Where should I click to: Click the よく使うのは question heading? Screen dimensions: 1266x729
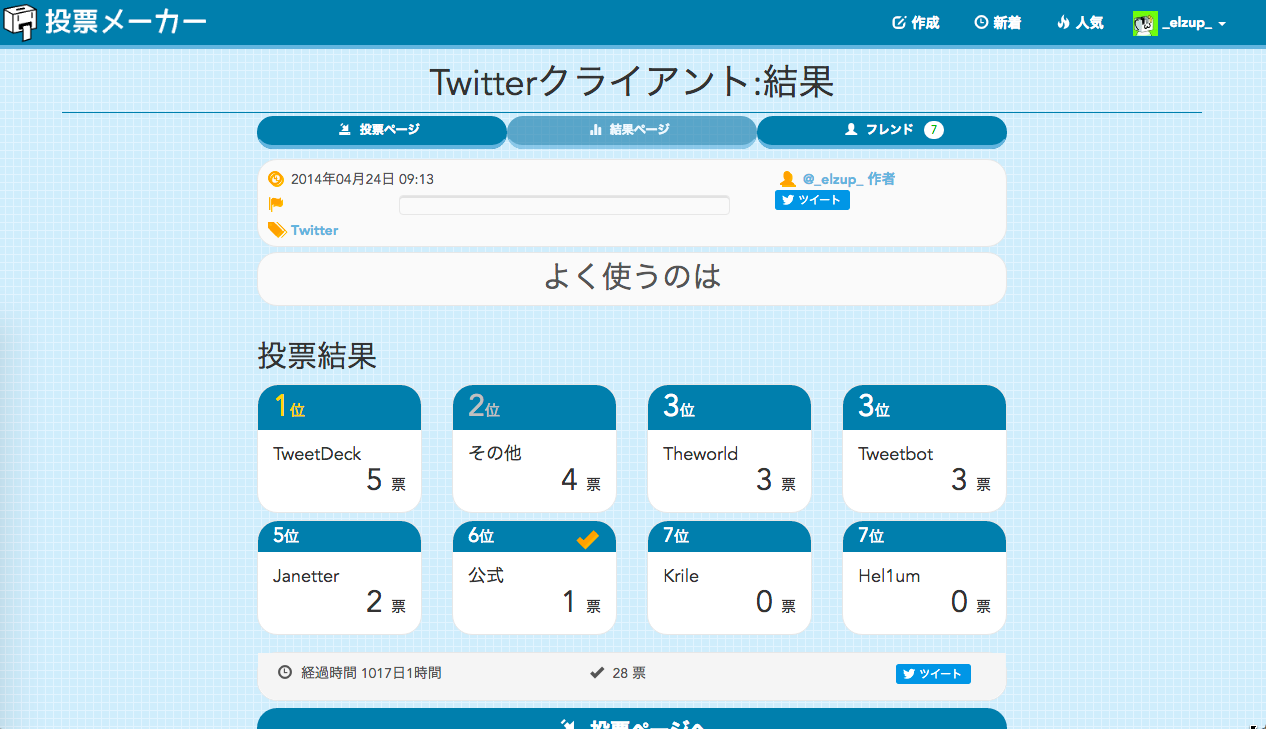632,277
